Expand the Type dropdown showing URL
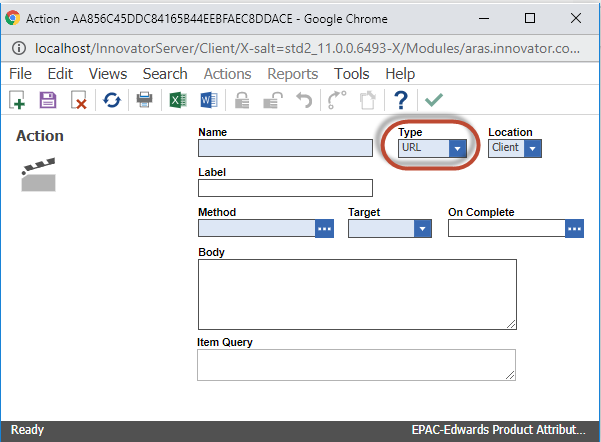This screenshot has height=442, width=601. (457, 148)
